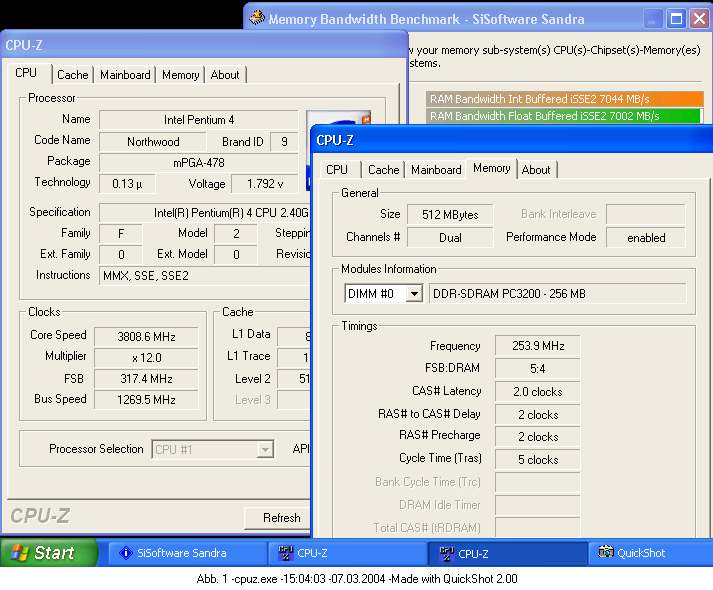Maximize the Memory Bandwidth Benchmark window
Viewport: 713px width, 590px height.
coord(676,19)
